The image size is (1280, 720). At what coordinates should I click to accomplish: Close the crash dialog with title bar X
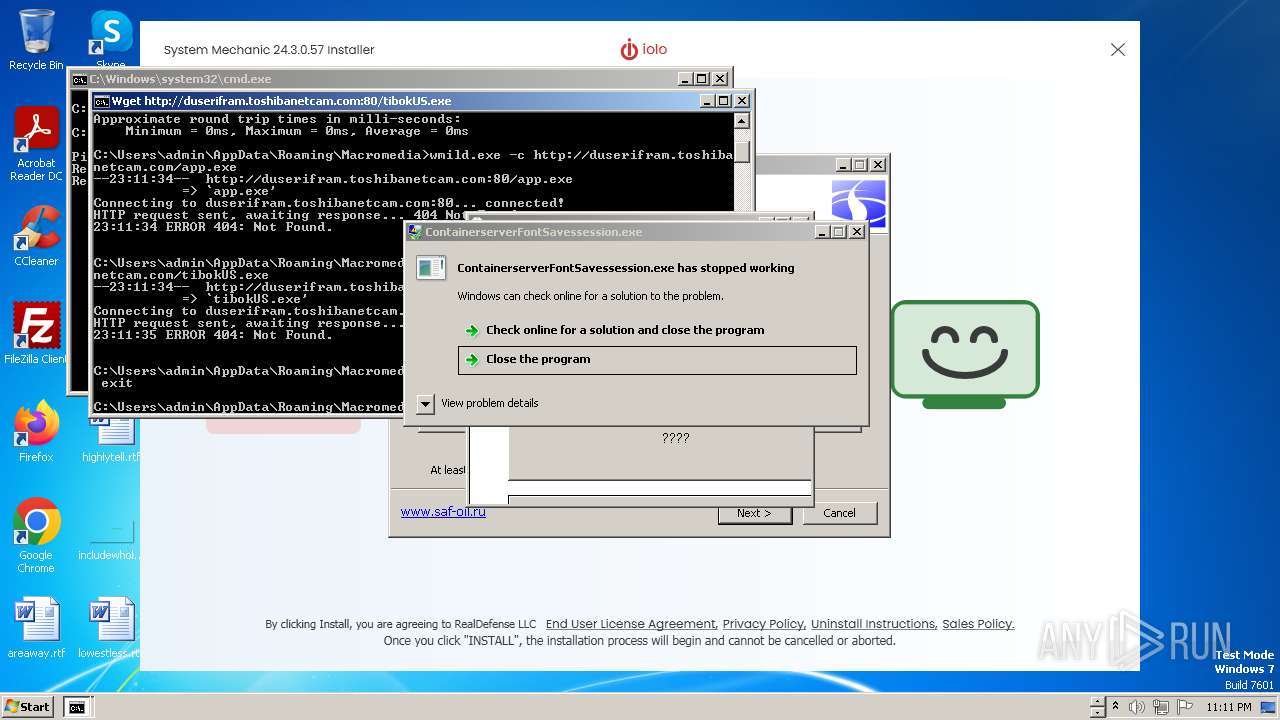tap(857, 232)
